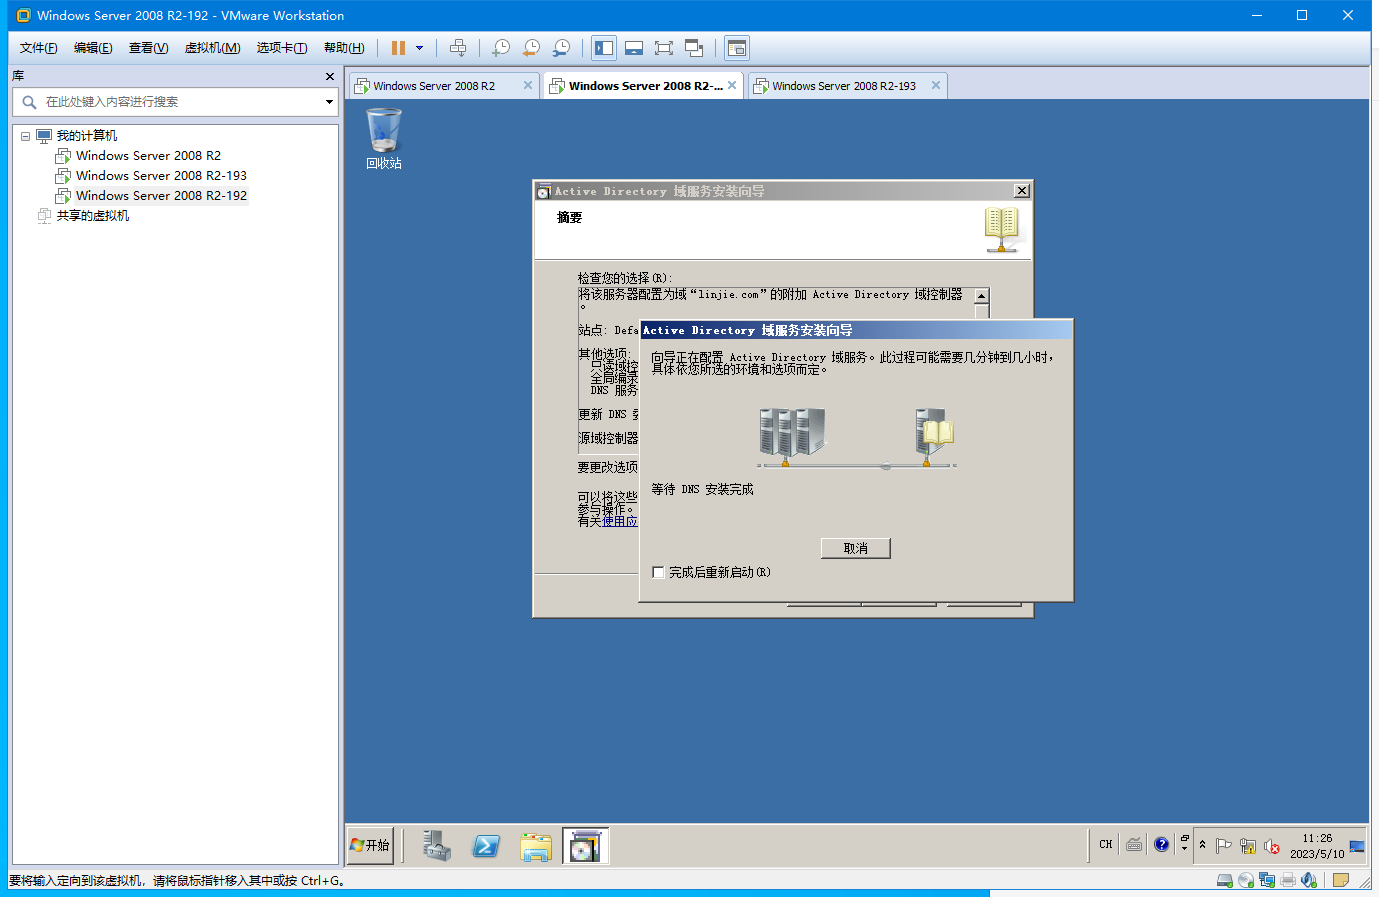Viewport: 1379px width, 897px height.
Task: Open the power options dropdown arrow beside pause
Action: click(x=419, y=48)
